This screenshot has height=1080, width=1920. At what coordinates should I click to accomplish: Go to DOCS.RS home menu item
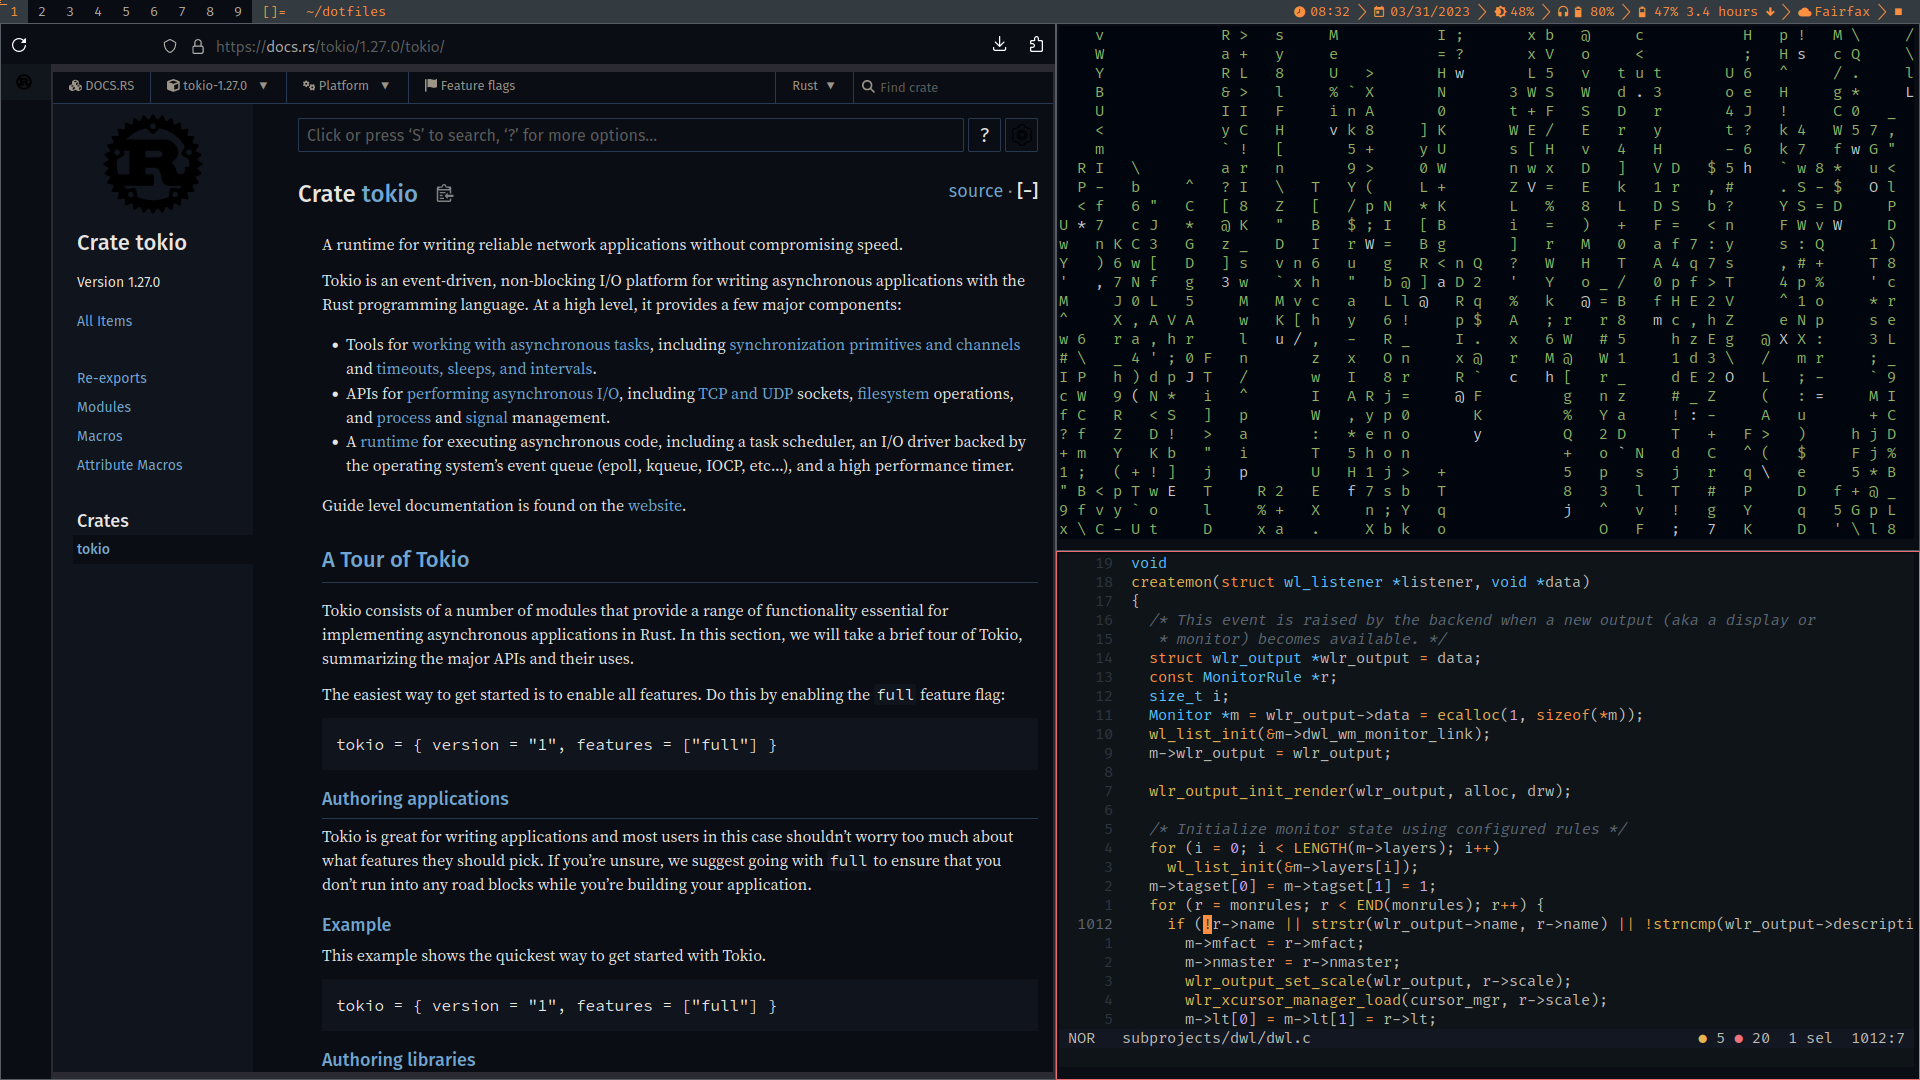[x=102, y=86]
